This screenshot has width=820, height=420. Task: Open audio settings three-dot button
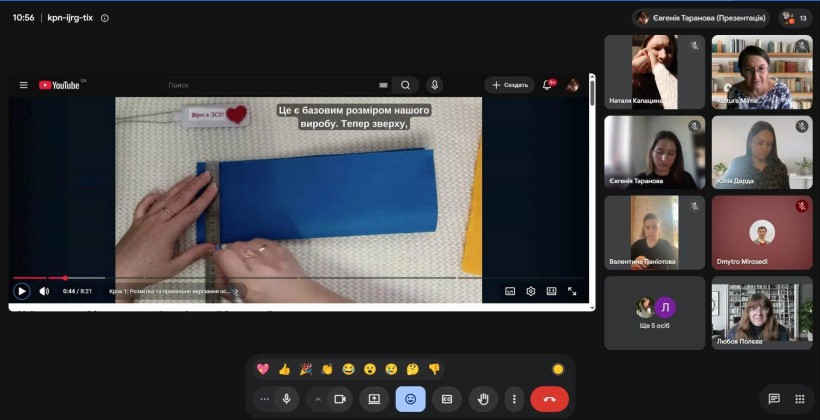pyautogui.click(x=264, y=399)
